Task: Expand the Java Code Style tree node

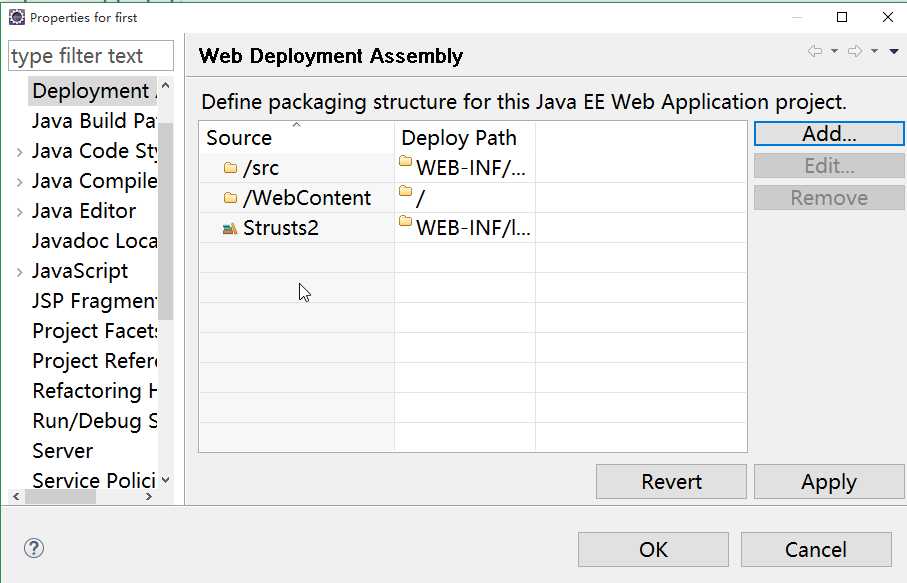Action: pyautogui.click(x=20, y=152)
